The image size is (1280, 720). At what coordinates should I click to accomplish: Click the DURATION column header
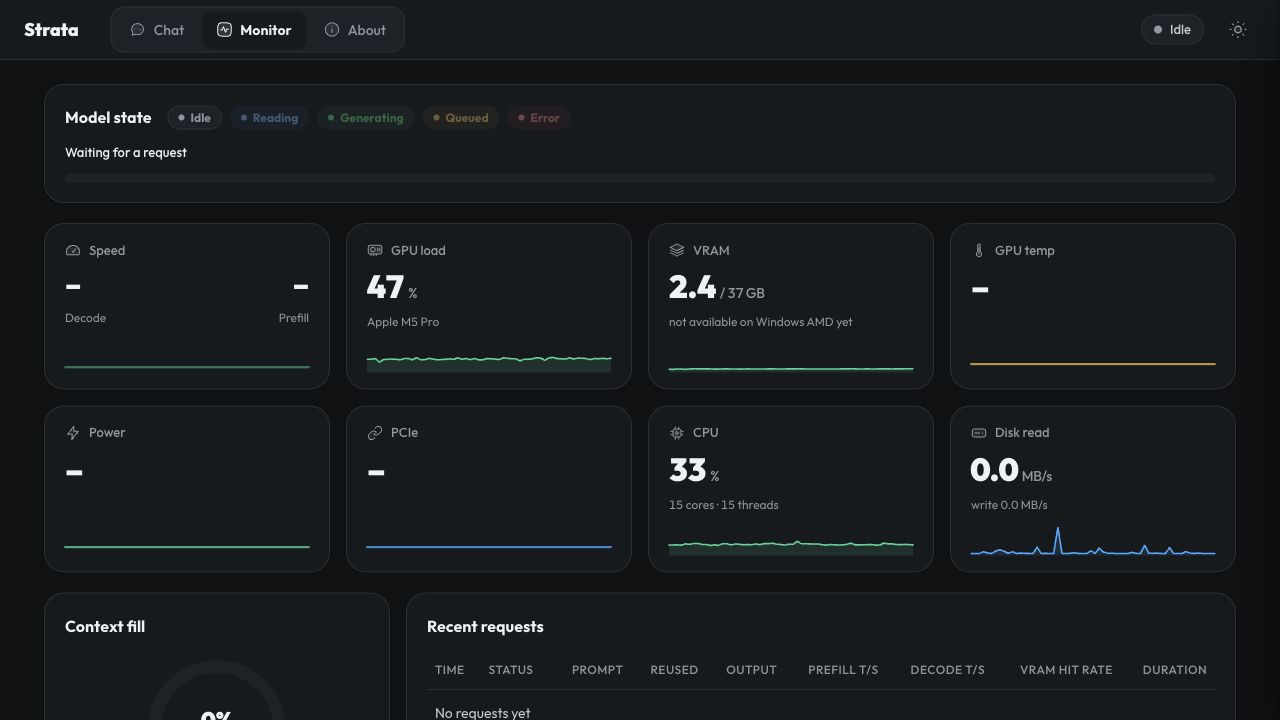coord(1175,670)
